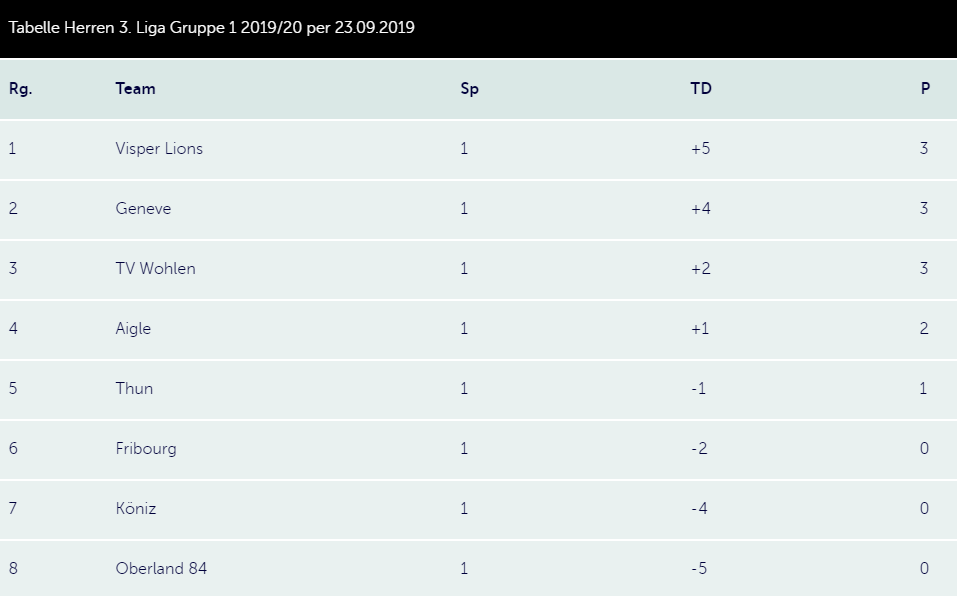
Task: Click on the Aigle team name
Action: tap(133, 329)
